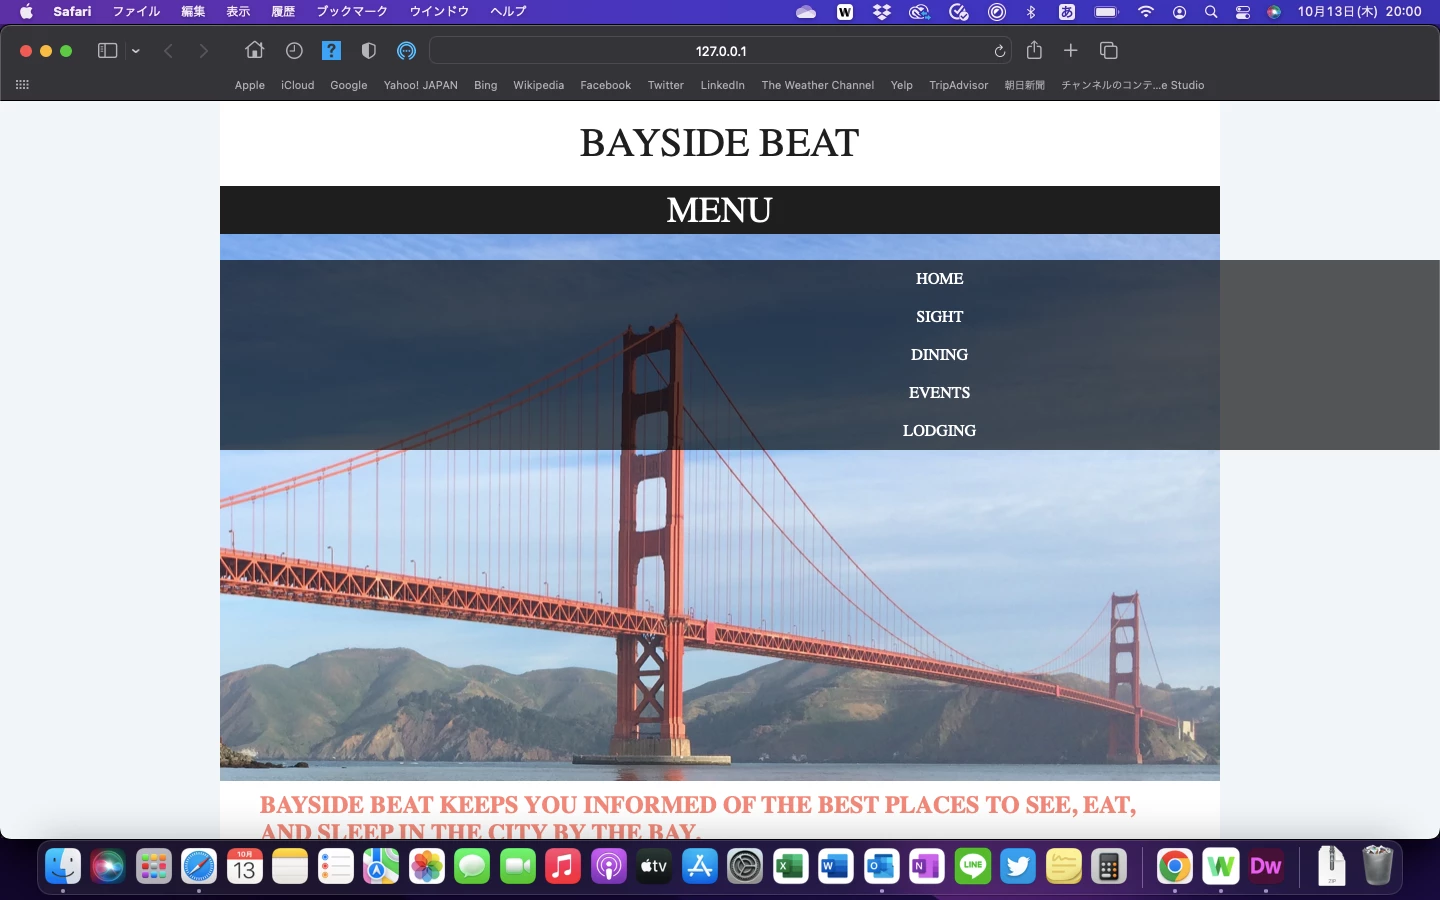Open the iCloud bookmark

298,85
